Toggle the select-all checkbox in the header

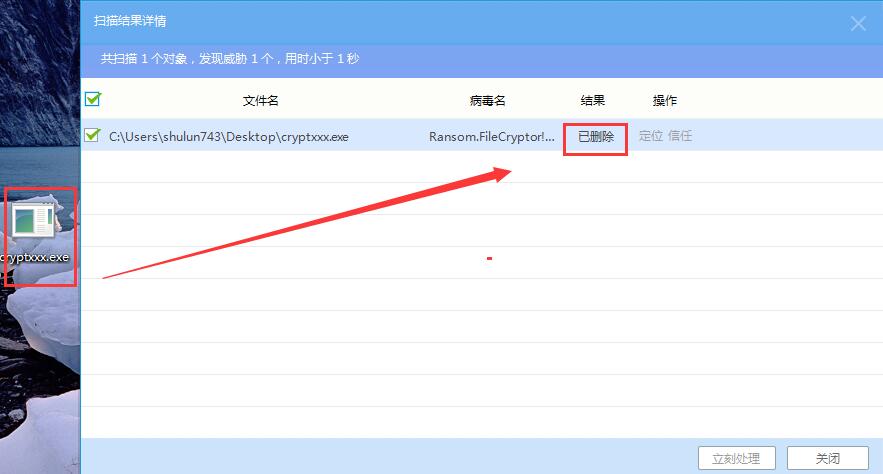[93, 99]
